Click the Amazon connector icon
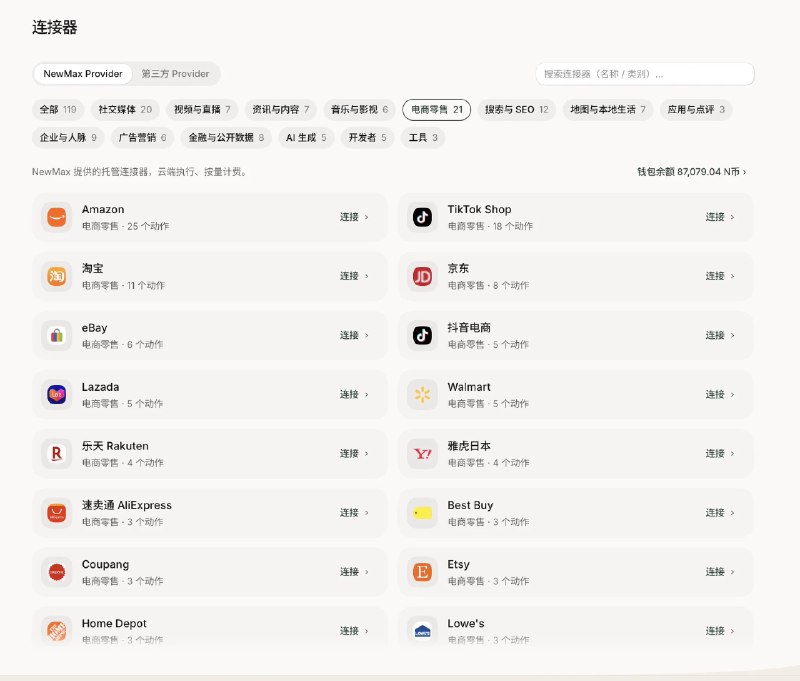 pyautogui.click(x=57, y=217)
